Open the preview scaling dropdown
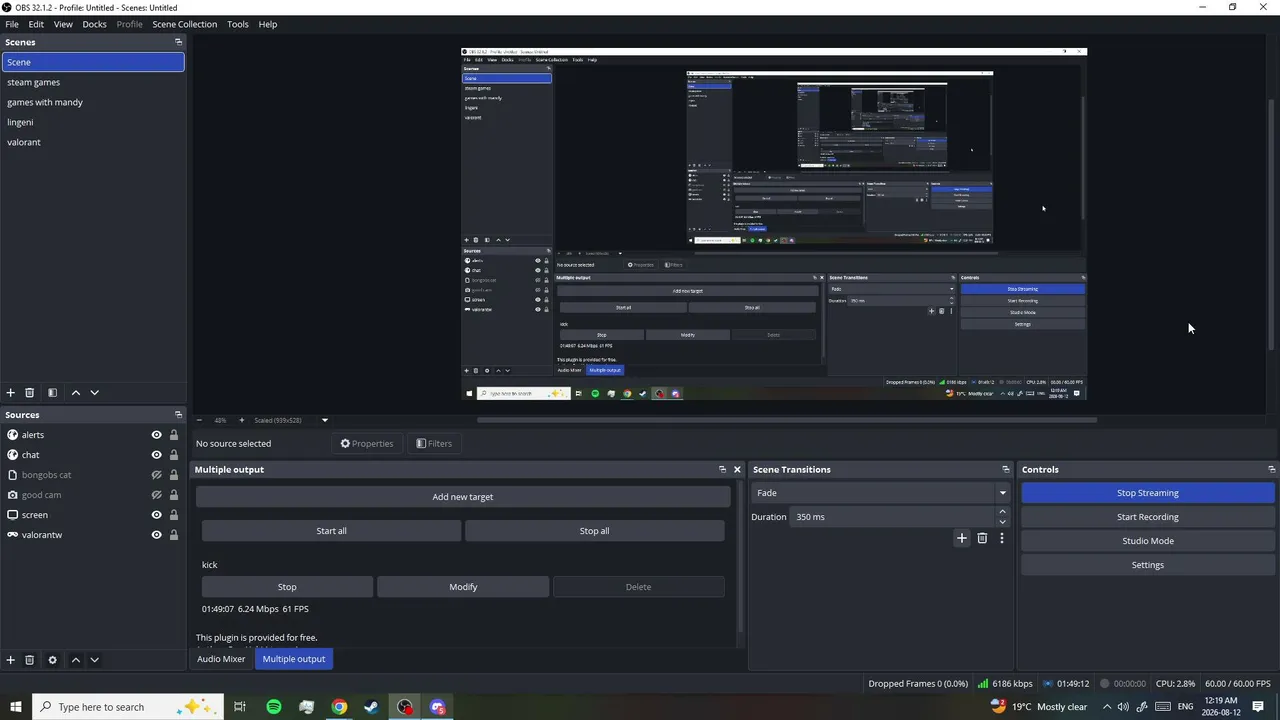 324,420
